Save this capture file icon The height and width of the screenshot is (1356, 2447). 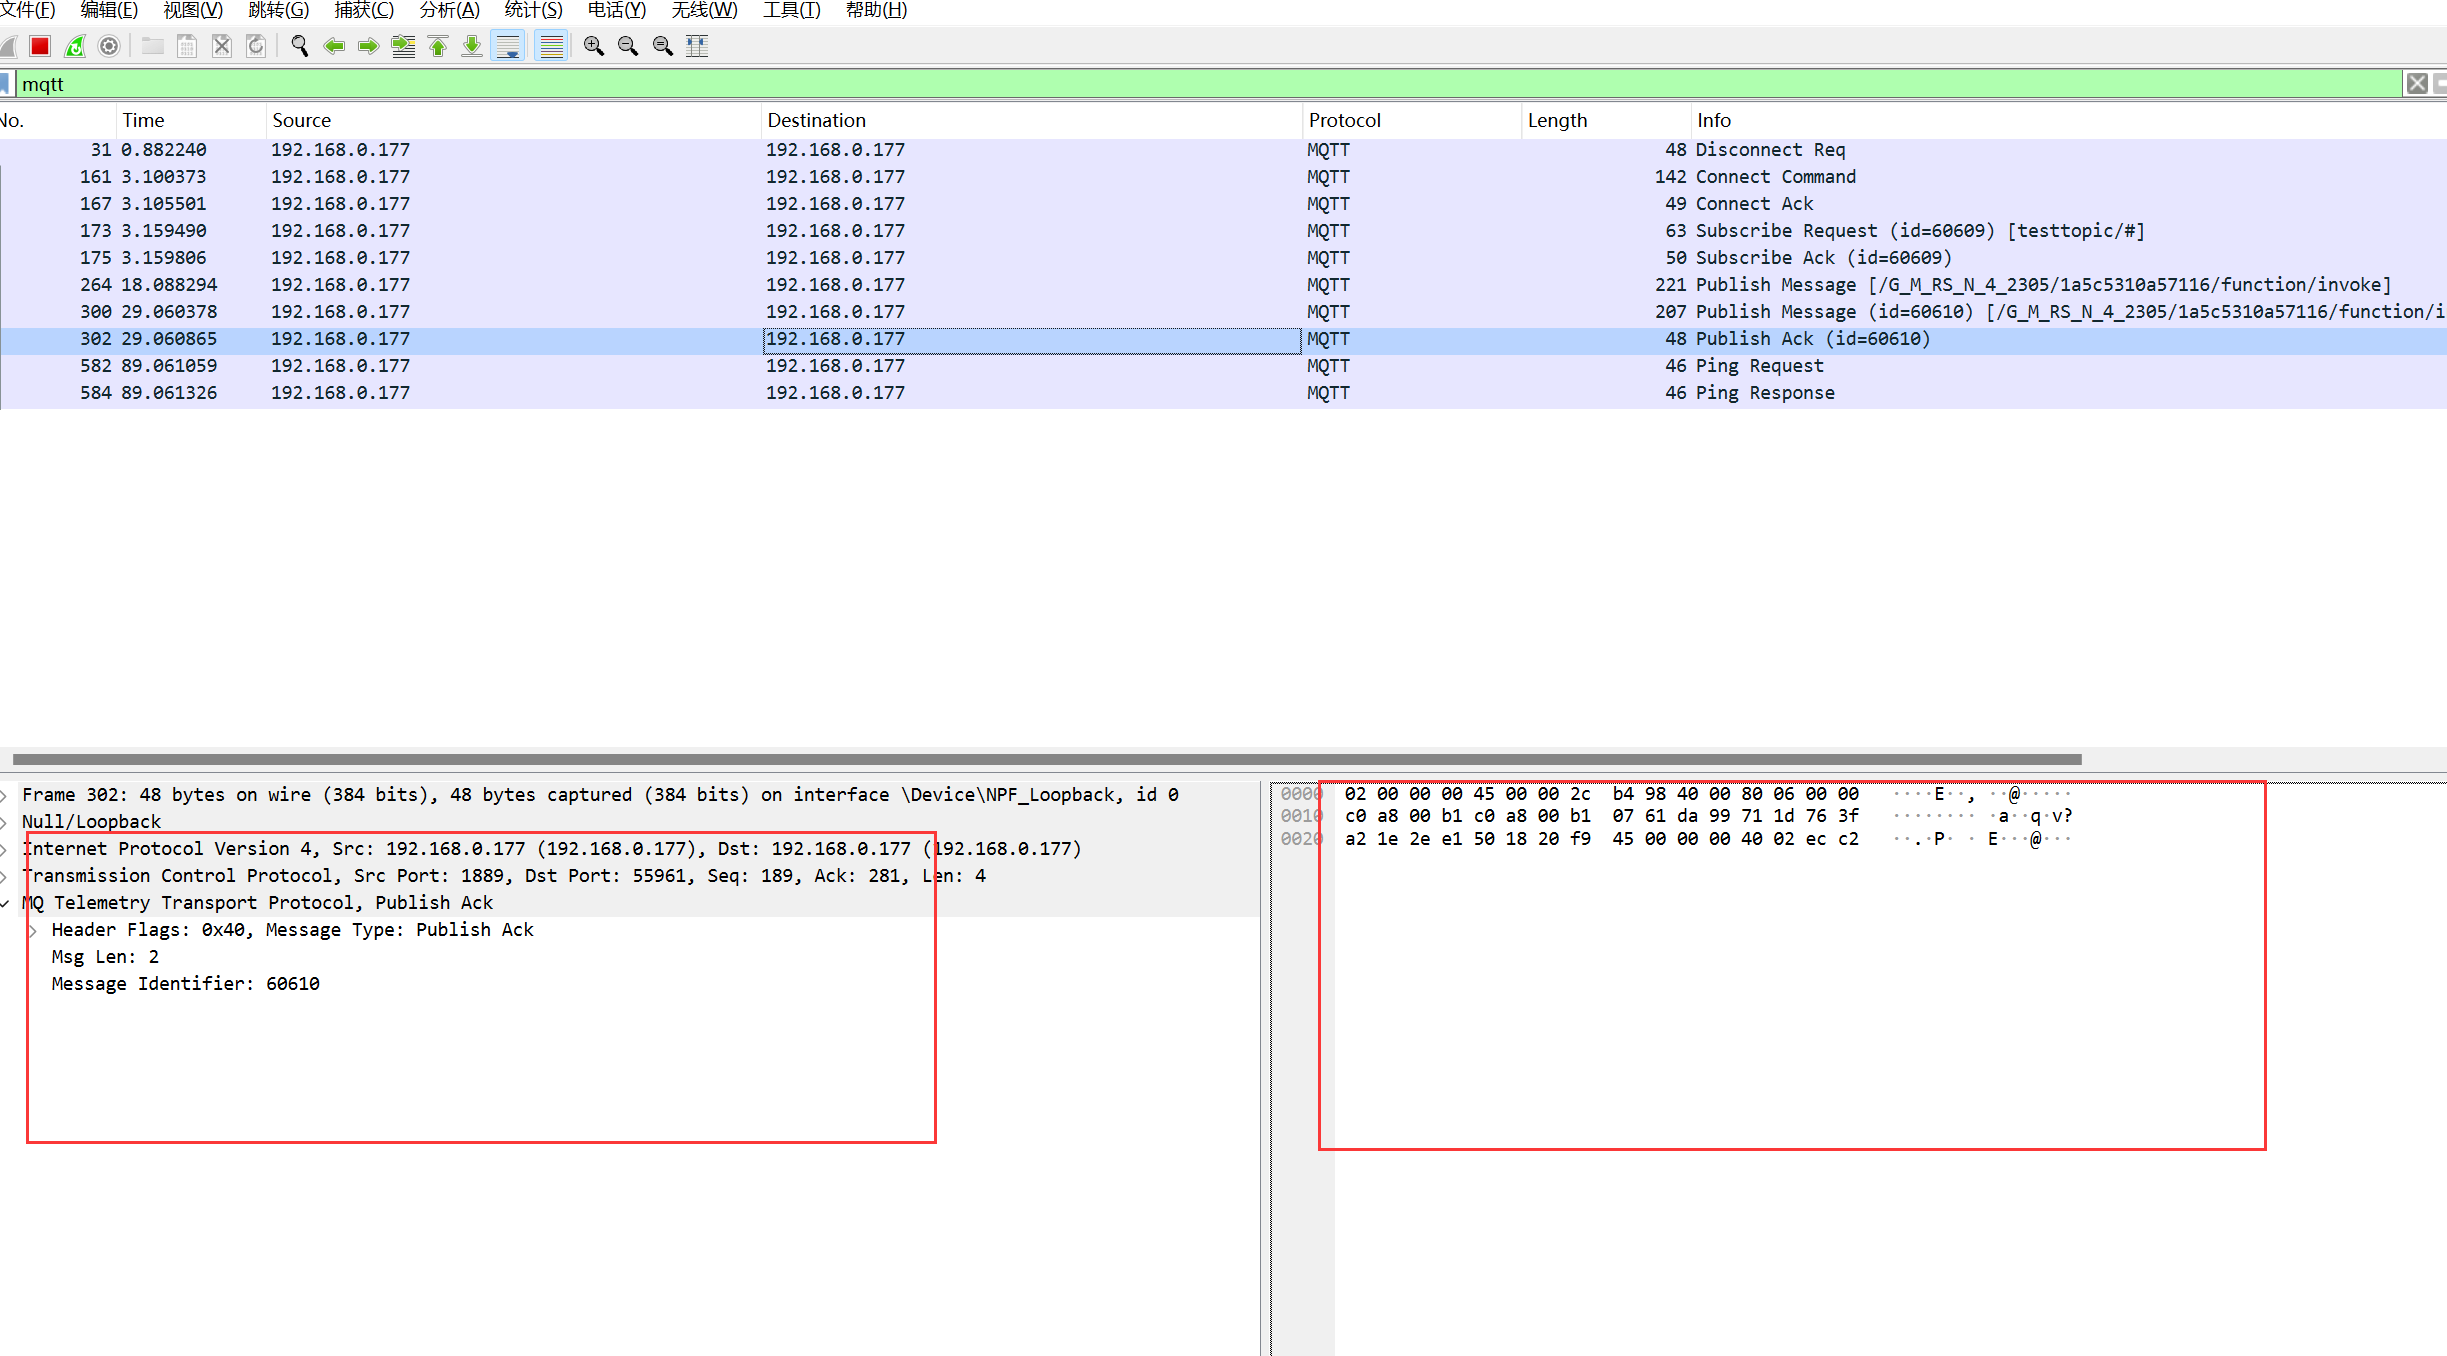187,46
